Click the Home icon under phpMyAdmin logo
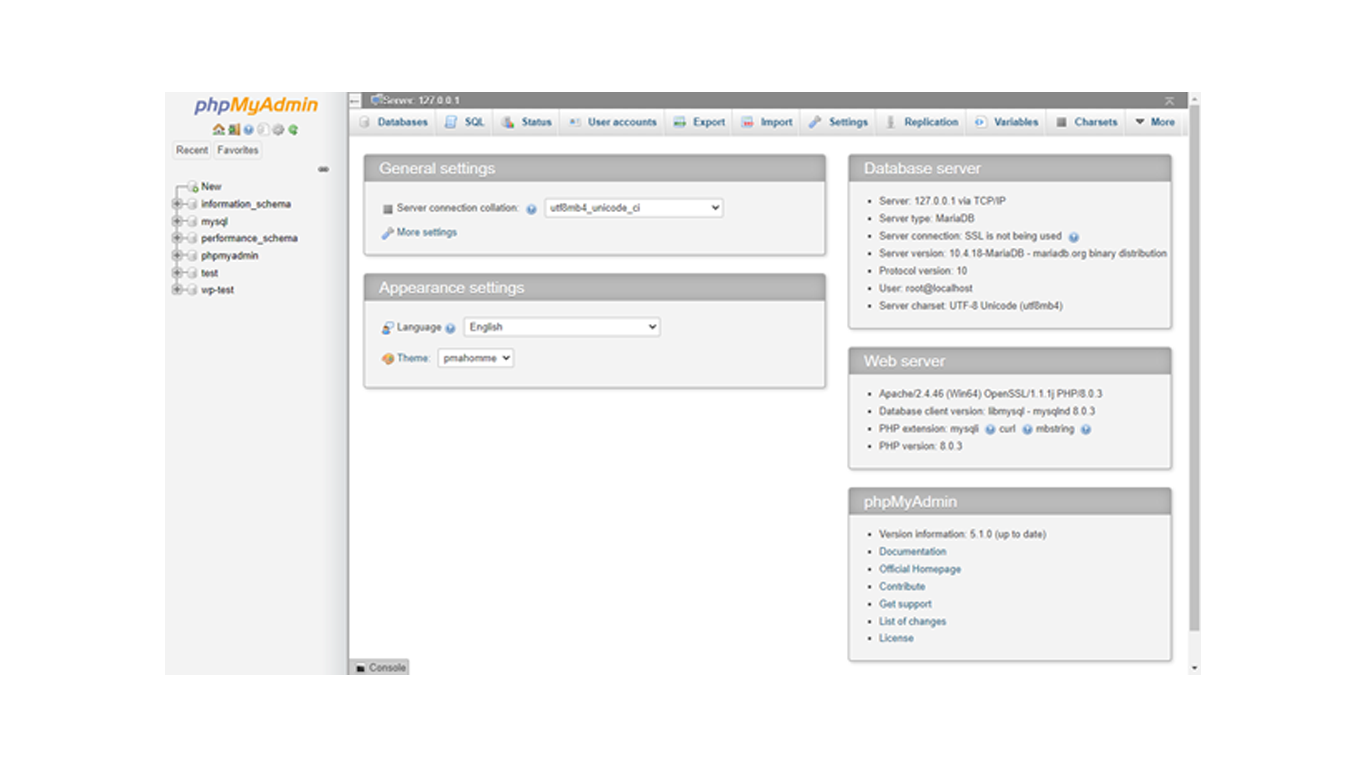The width and height of the screenshot is (1366, 768). 218,130
